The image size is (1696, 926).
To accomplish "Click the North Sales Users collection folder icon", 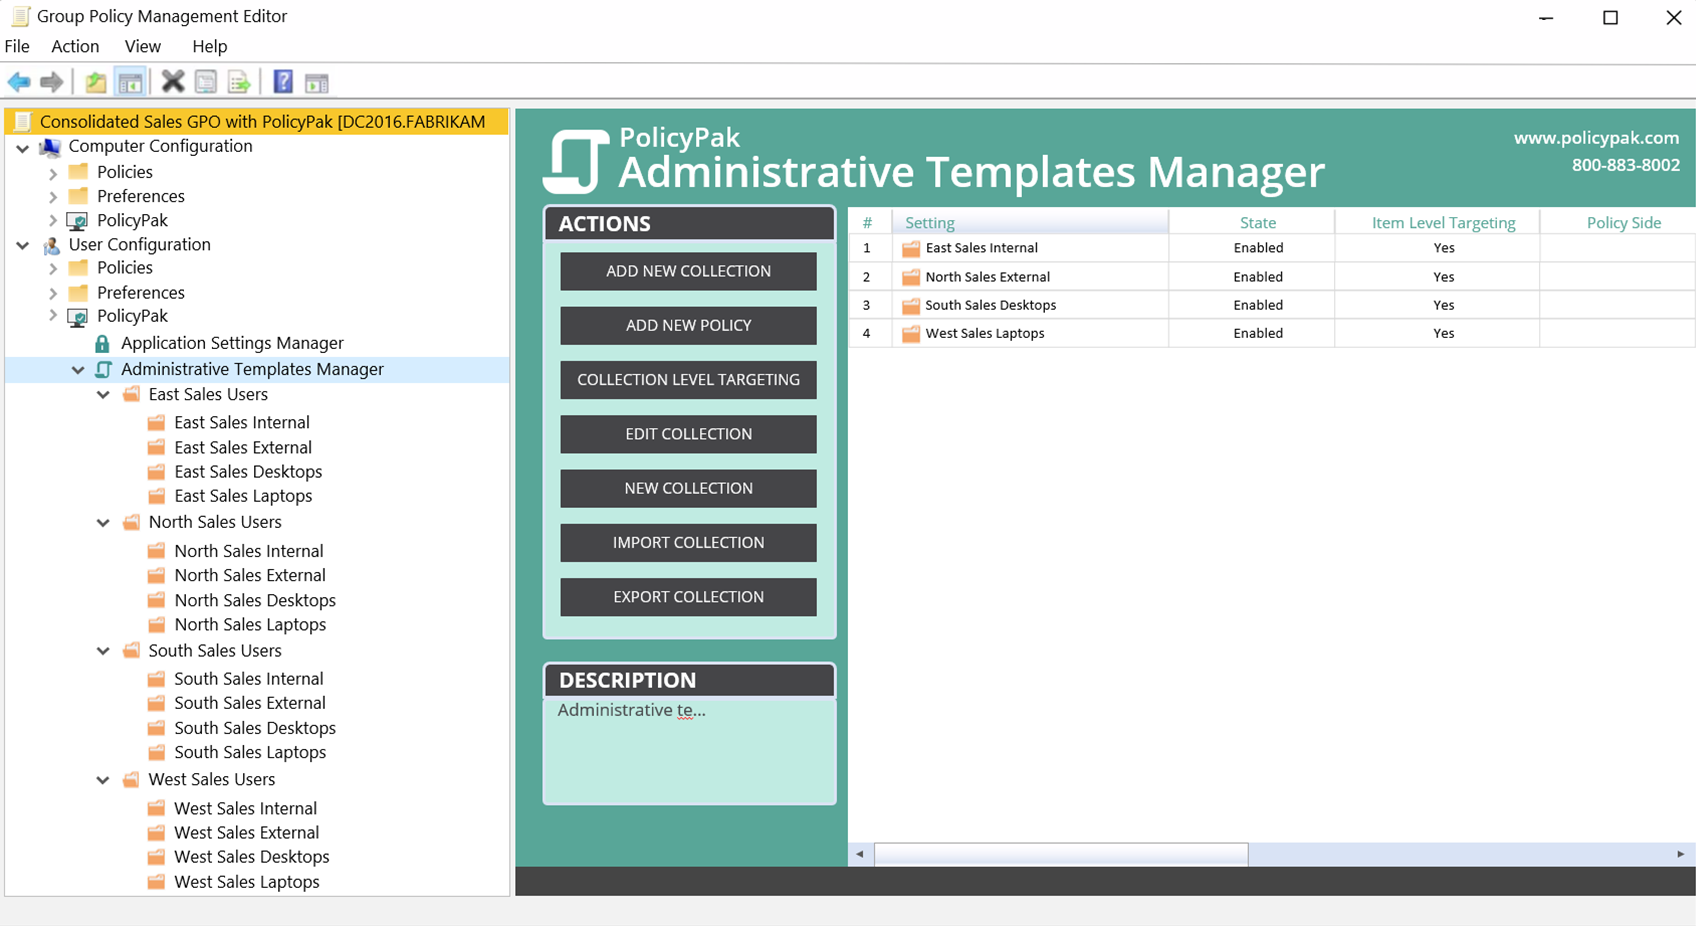I will pyautogui.click(x=131, y=523).
